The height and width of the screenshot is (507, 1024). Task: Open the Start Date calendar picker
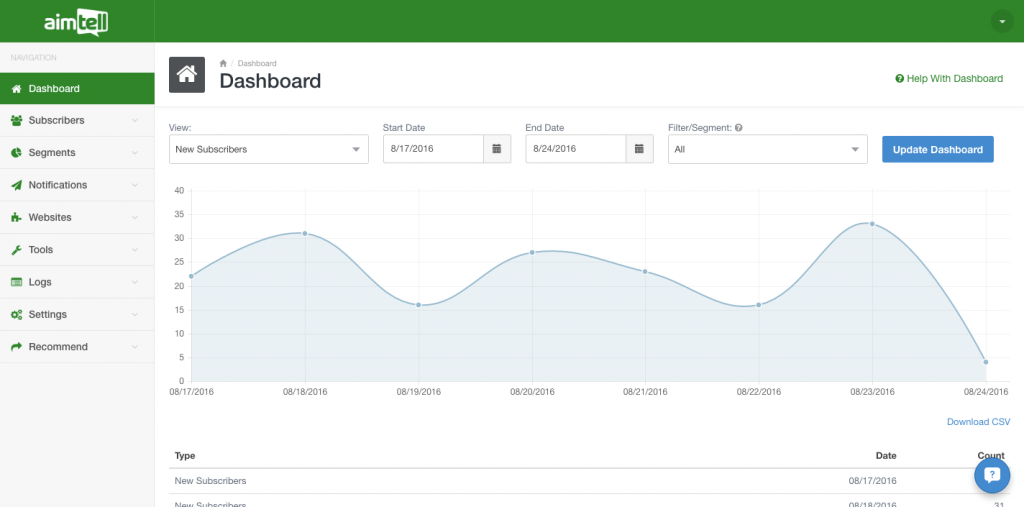(x=497, y=149)
